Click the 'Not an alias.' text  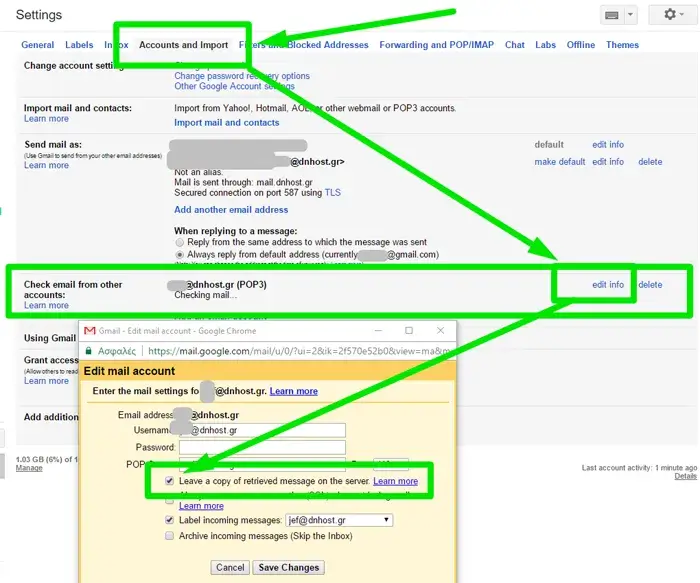coord(198,172)
